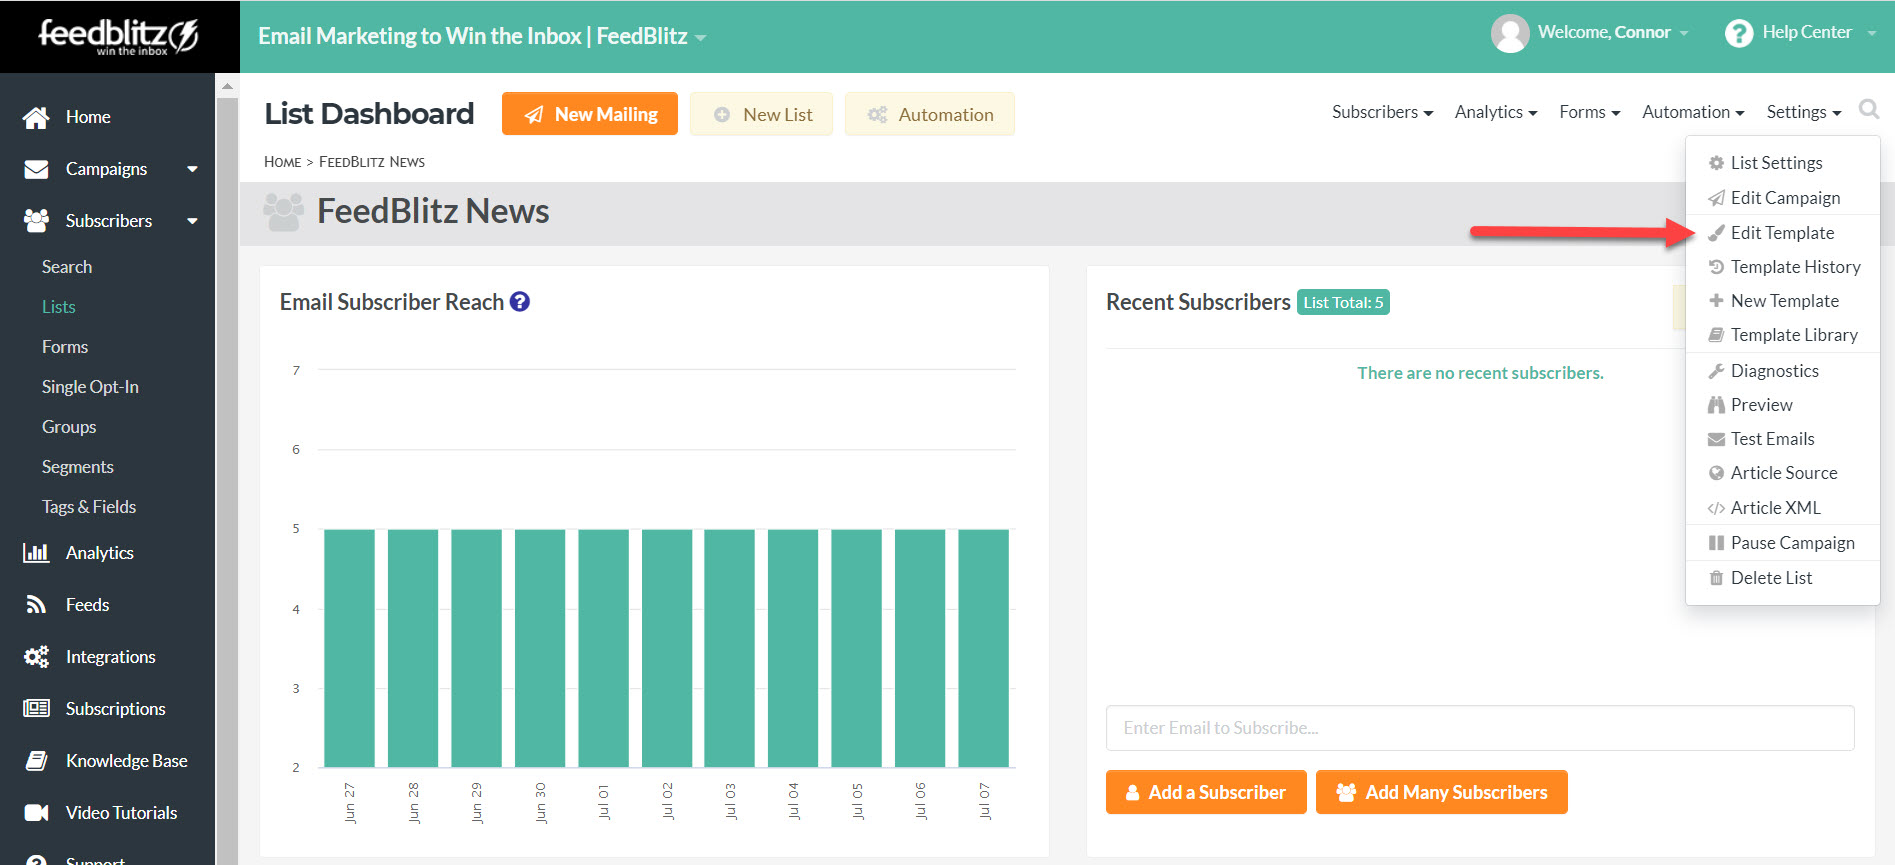Click the user avatar icon
This screenshot has width=1895, height=865.
tap(1510, 33)
